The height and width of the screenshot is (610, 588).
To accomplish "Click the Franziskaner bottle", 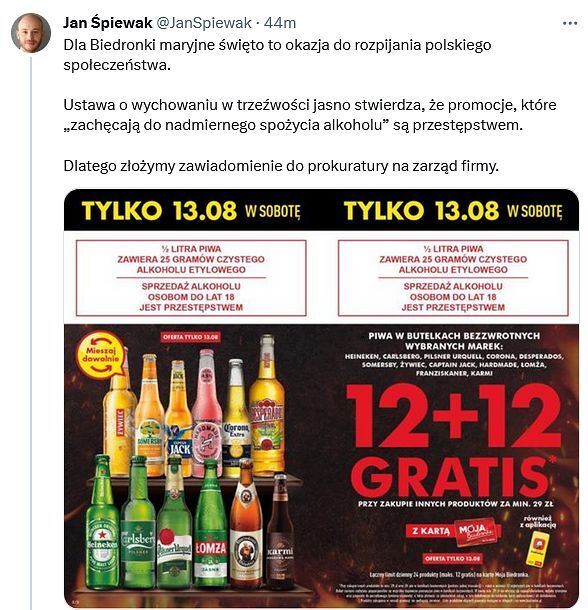I will 246,524.
